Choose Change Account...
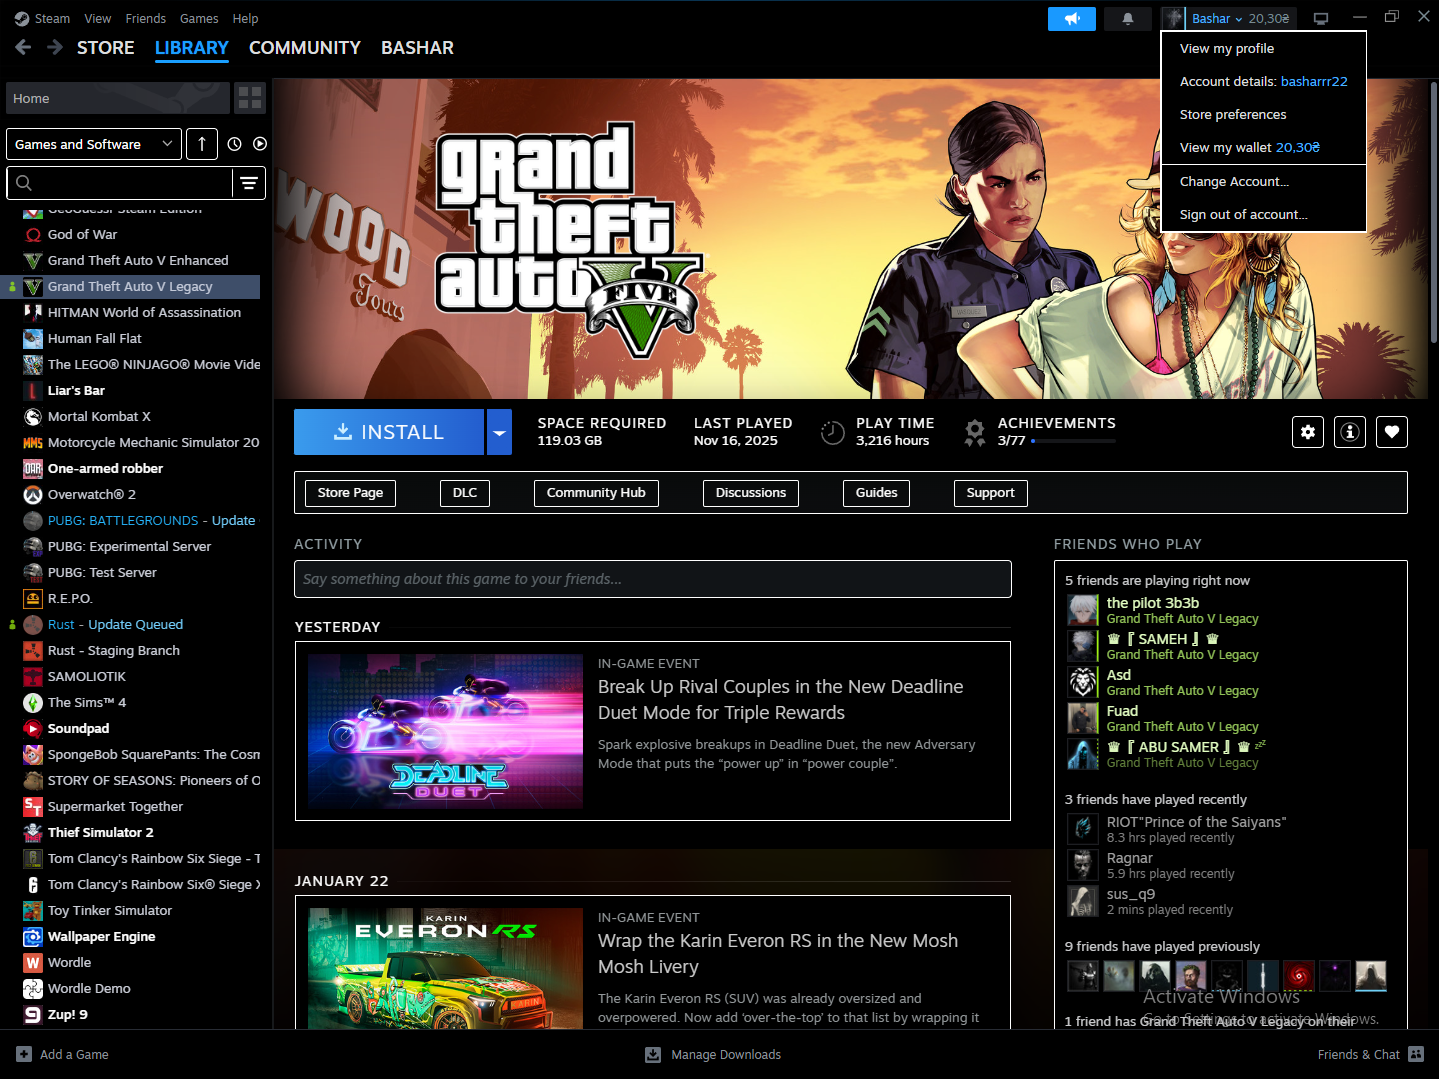Viewport: 1439px width, 1079px height. 1264,181
